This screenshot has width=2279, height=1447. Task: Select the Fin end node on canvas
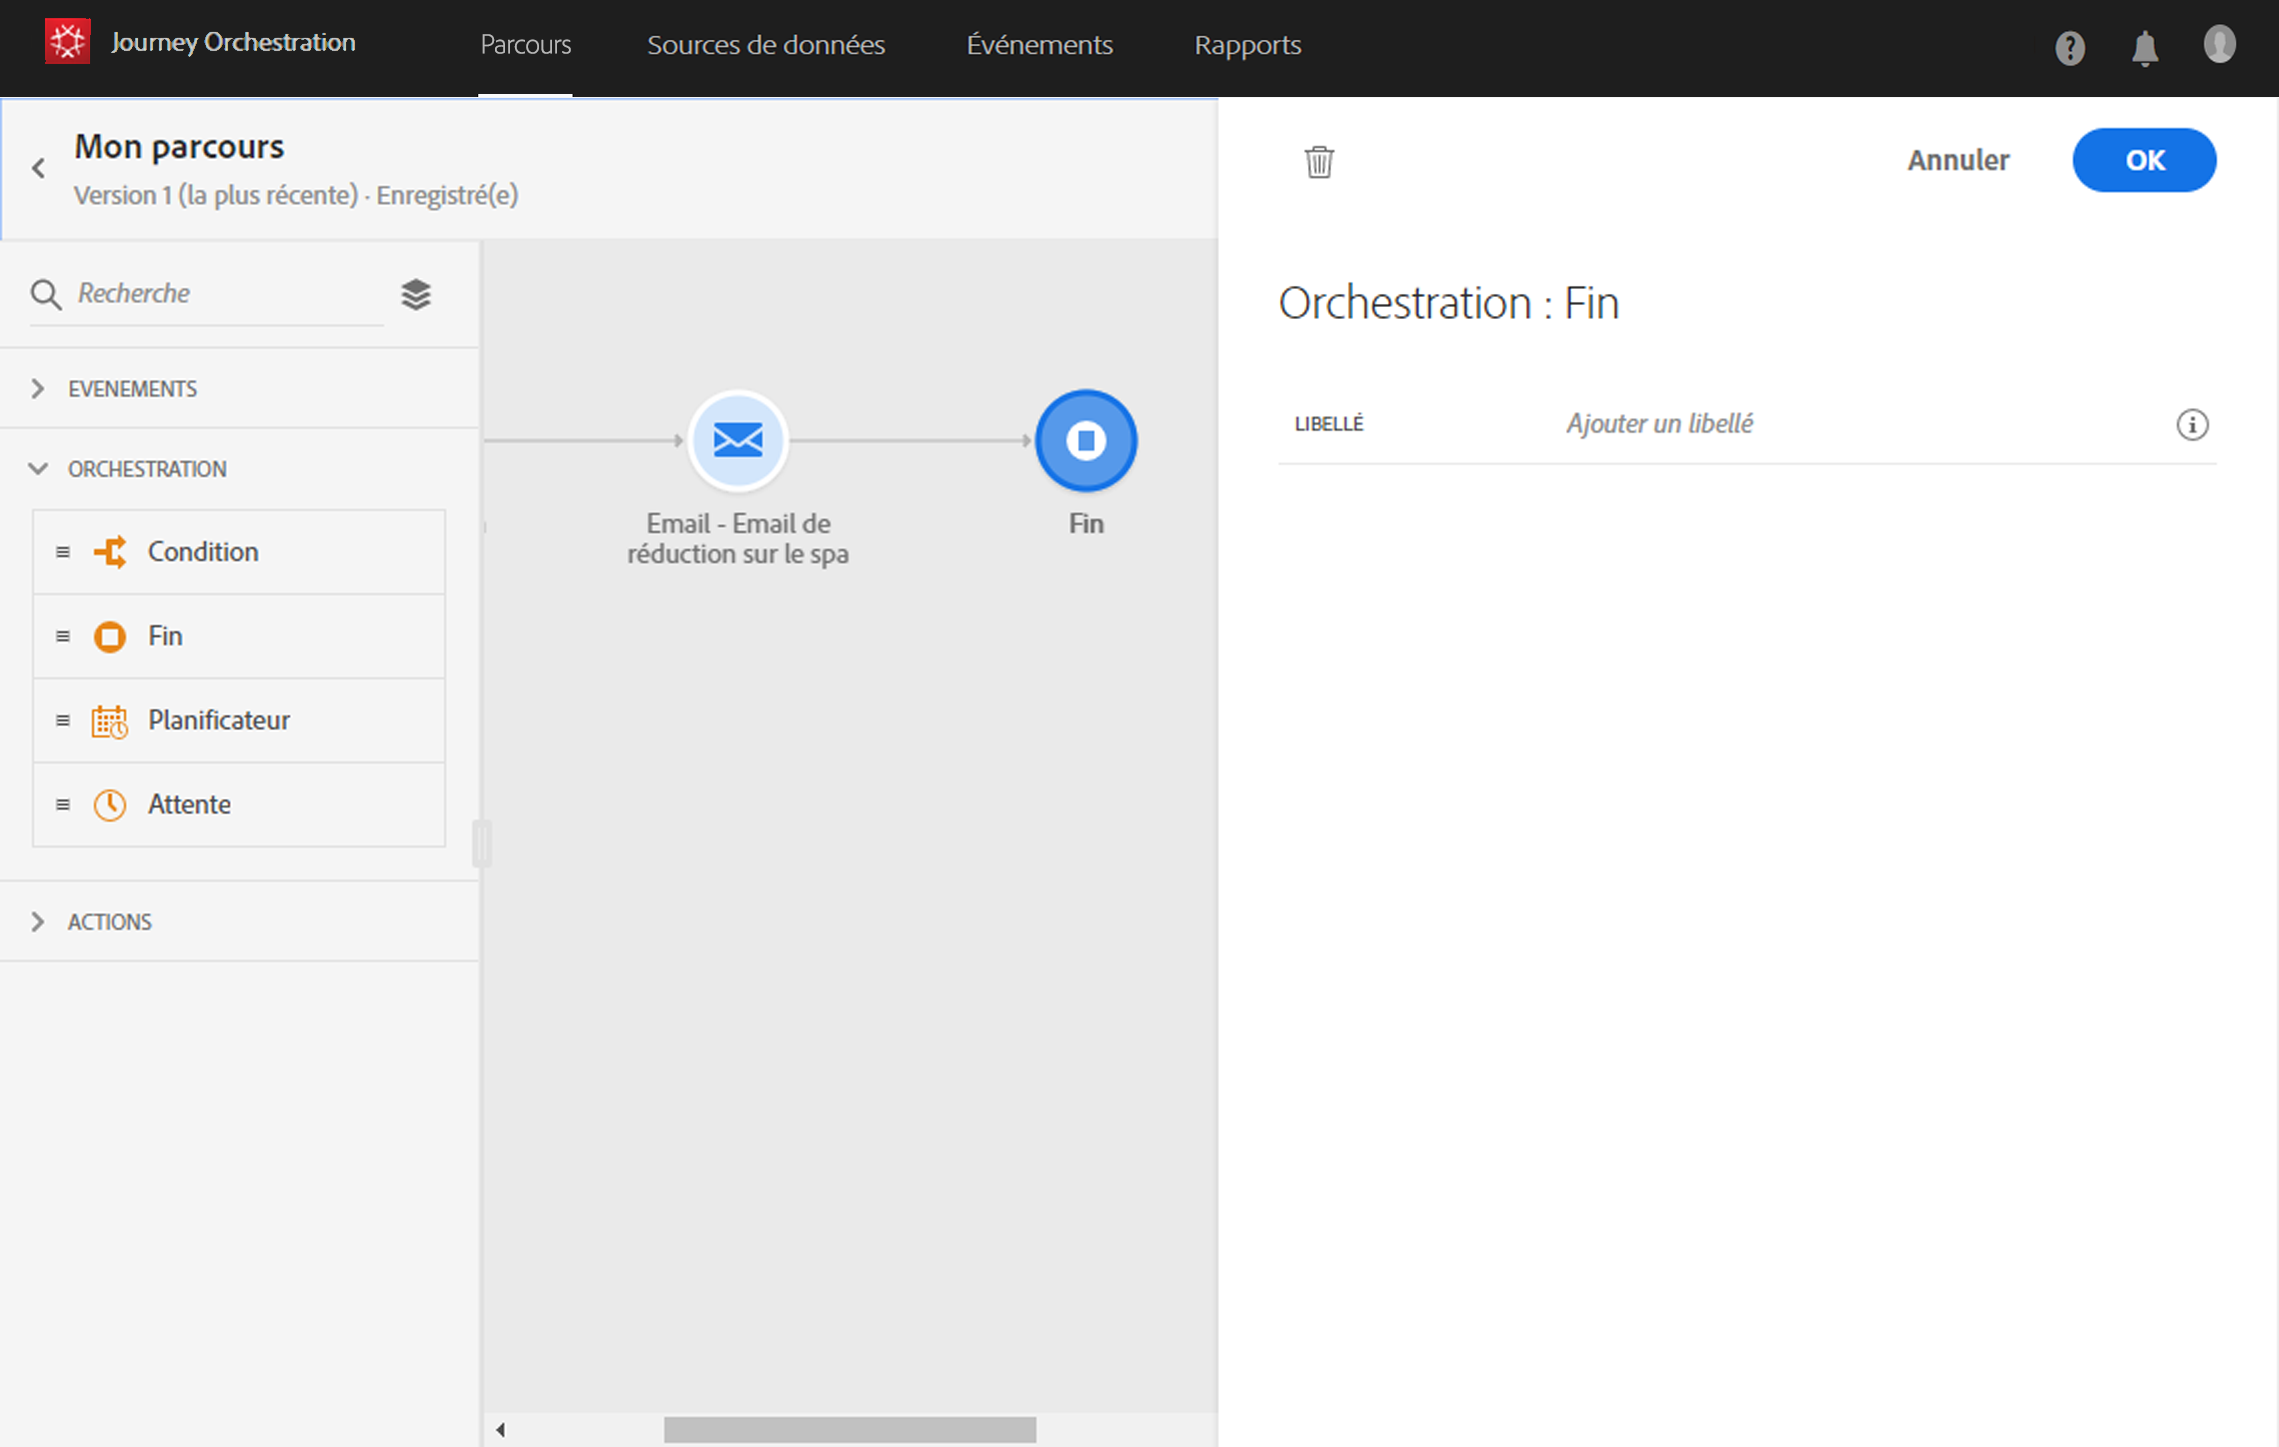point(1085,440)
